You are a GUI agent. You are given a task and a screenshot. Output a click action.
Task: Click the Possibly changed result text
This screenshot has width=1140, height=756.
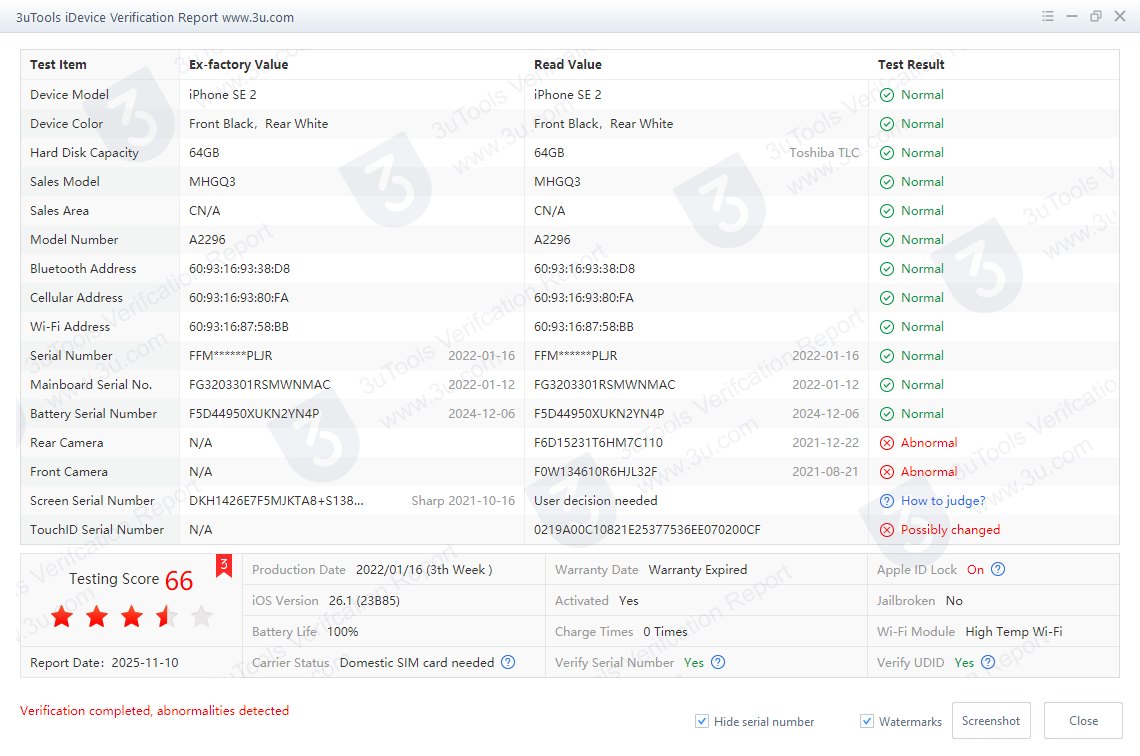click(950, 530)
